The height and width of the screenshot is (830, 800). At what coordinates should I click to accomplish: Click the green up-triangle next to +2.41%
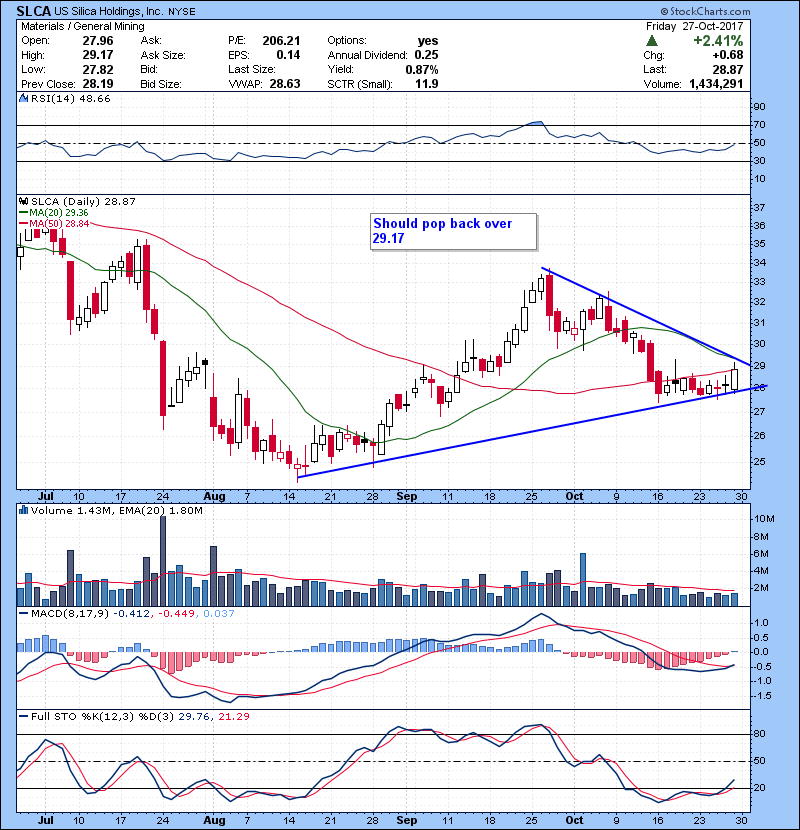pos(652,41)
